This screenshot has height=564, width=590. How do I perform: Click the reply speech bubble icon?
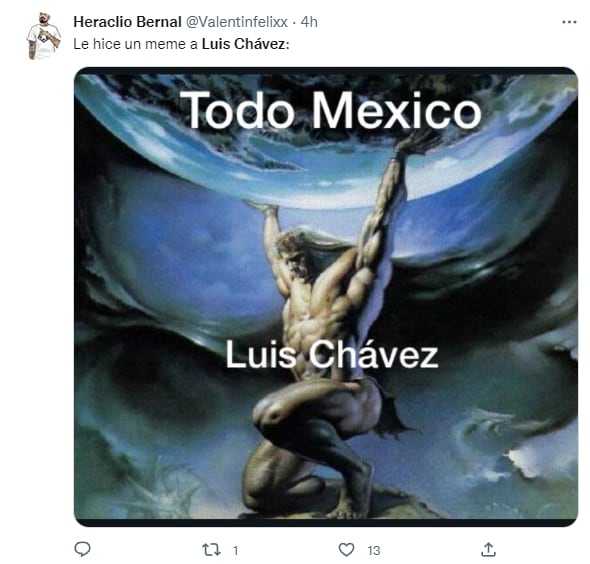point(82,550)
